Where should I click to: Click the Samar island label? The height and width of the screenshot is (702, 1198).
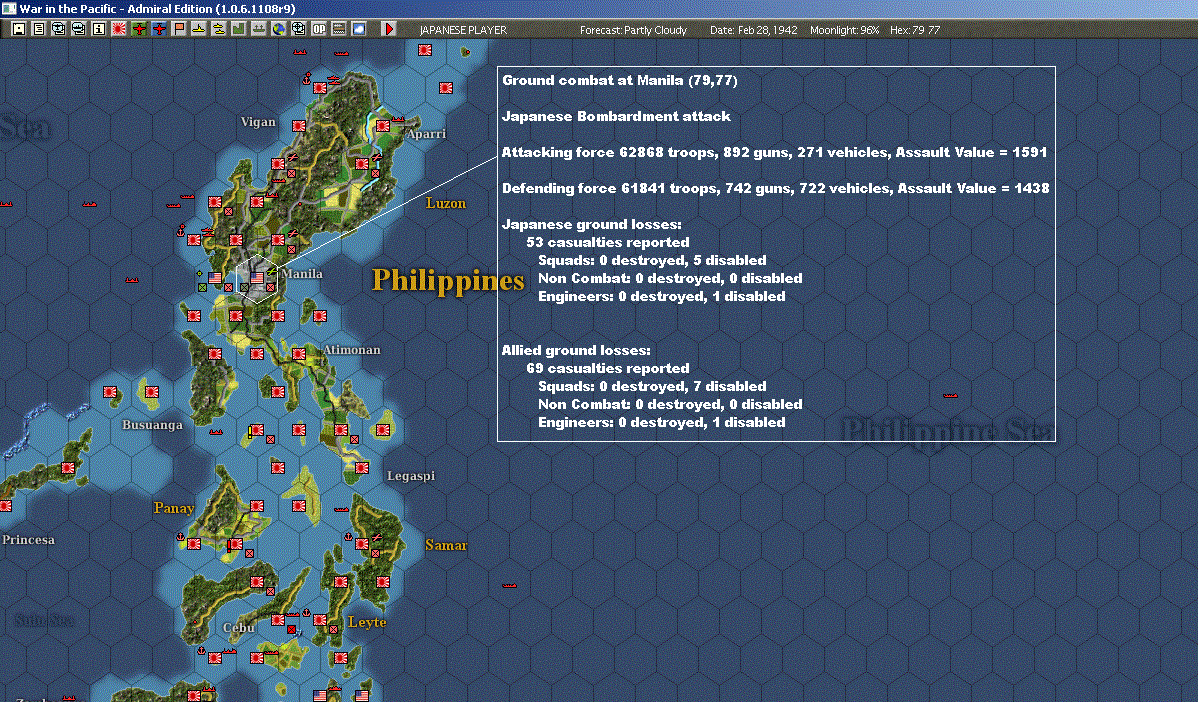click(446, 545)
